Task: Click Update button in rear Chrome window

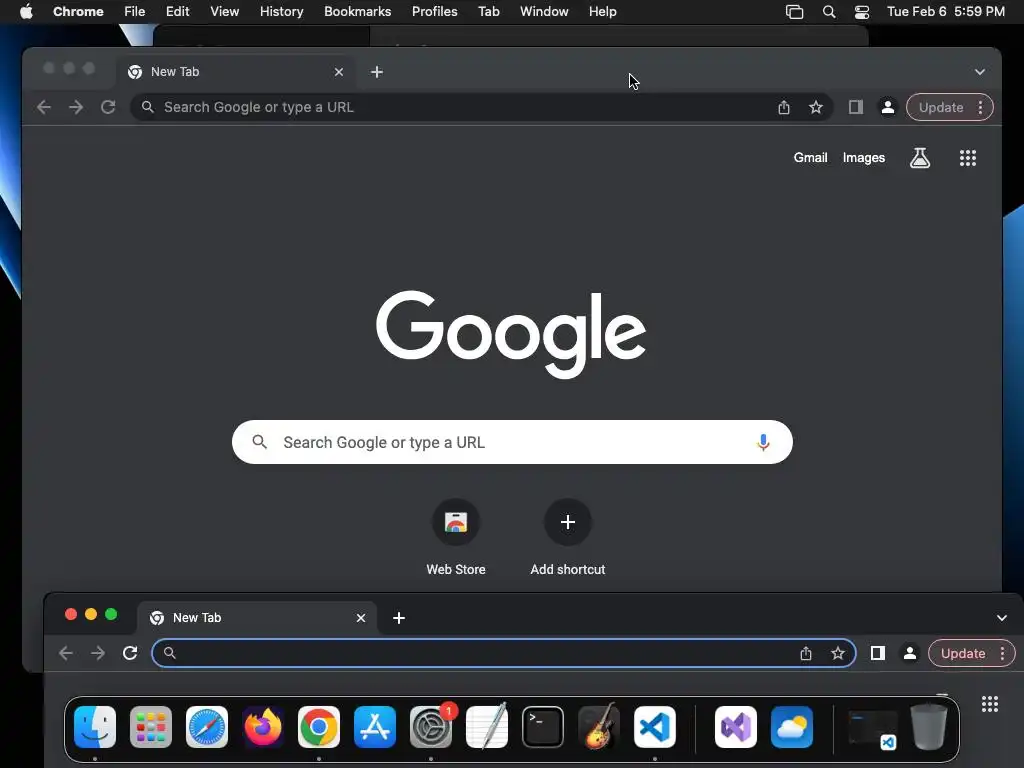Action: [940, 107]
